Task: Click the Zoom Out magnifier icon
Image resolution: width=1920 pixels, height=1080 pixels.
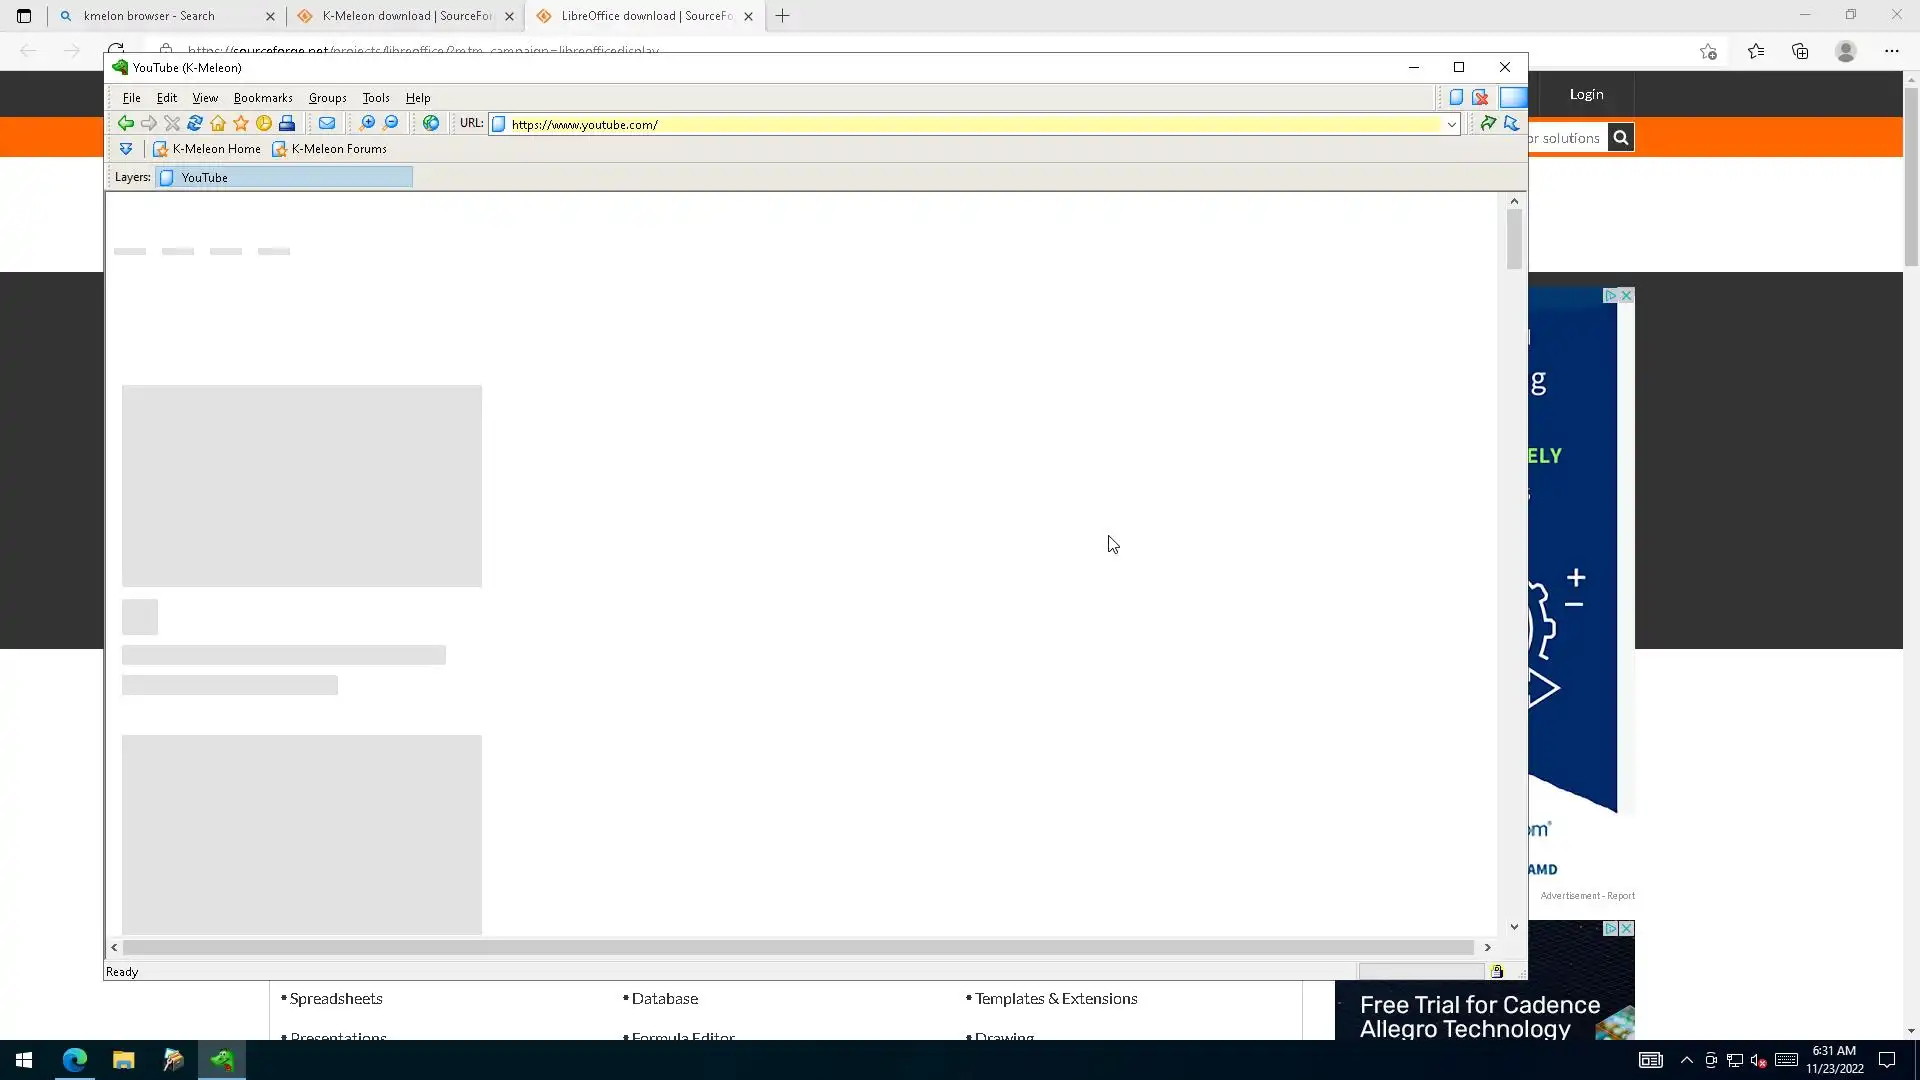Action: coord(391,123)
